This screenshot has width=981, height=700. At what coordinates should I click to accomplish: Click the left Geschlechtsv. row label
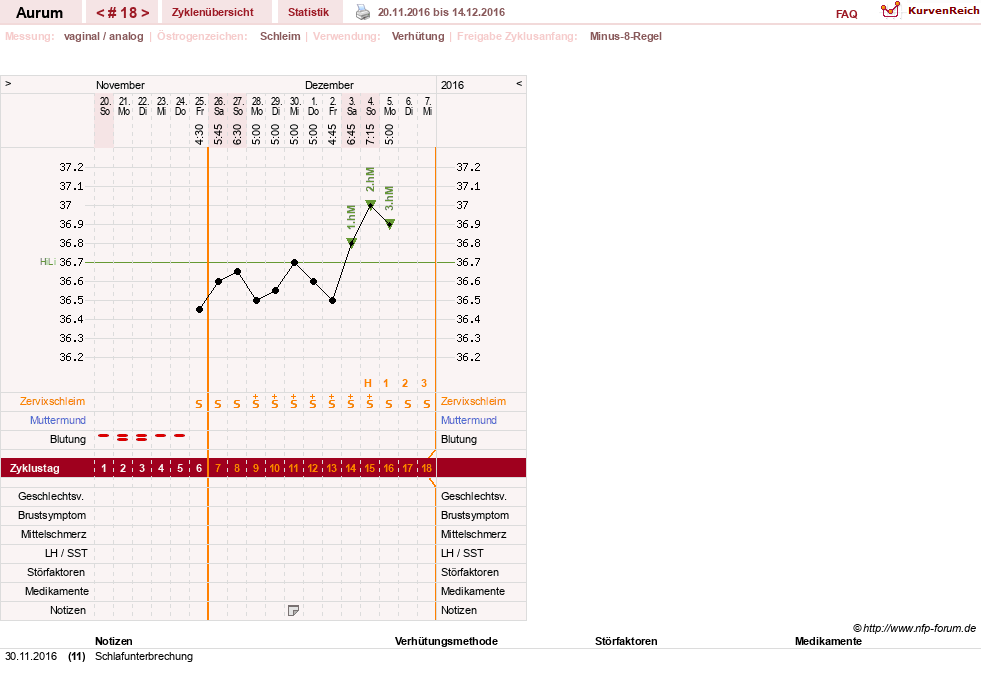(51, 496)
